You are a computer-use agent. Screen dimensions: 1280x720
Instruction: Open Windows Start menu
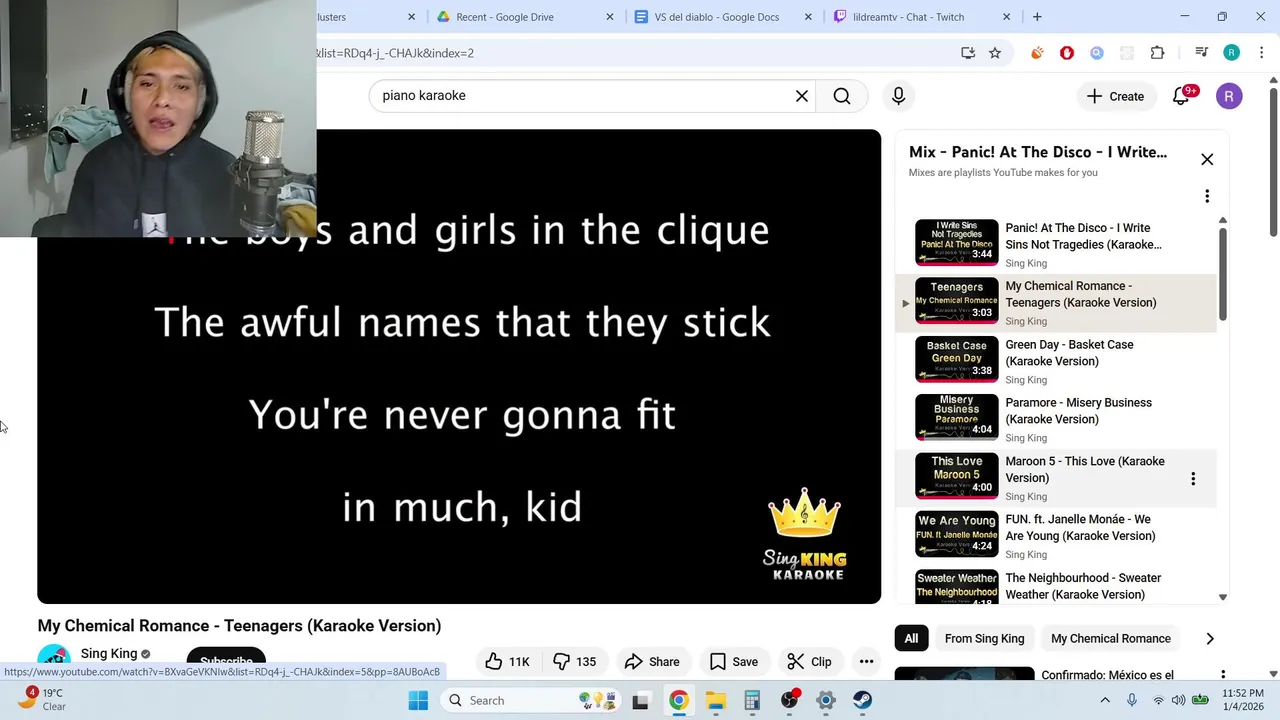[418, 700]
